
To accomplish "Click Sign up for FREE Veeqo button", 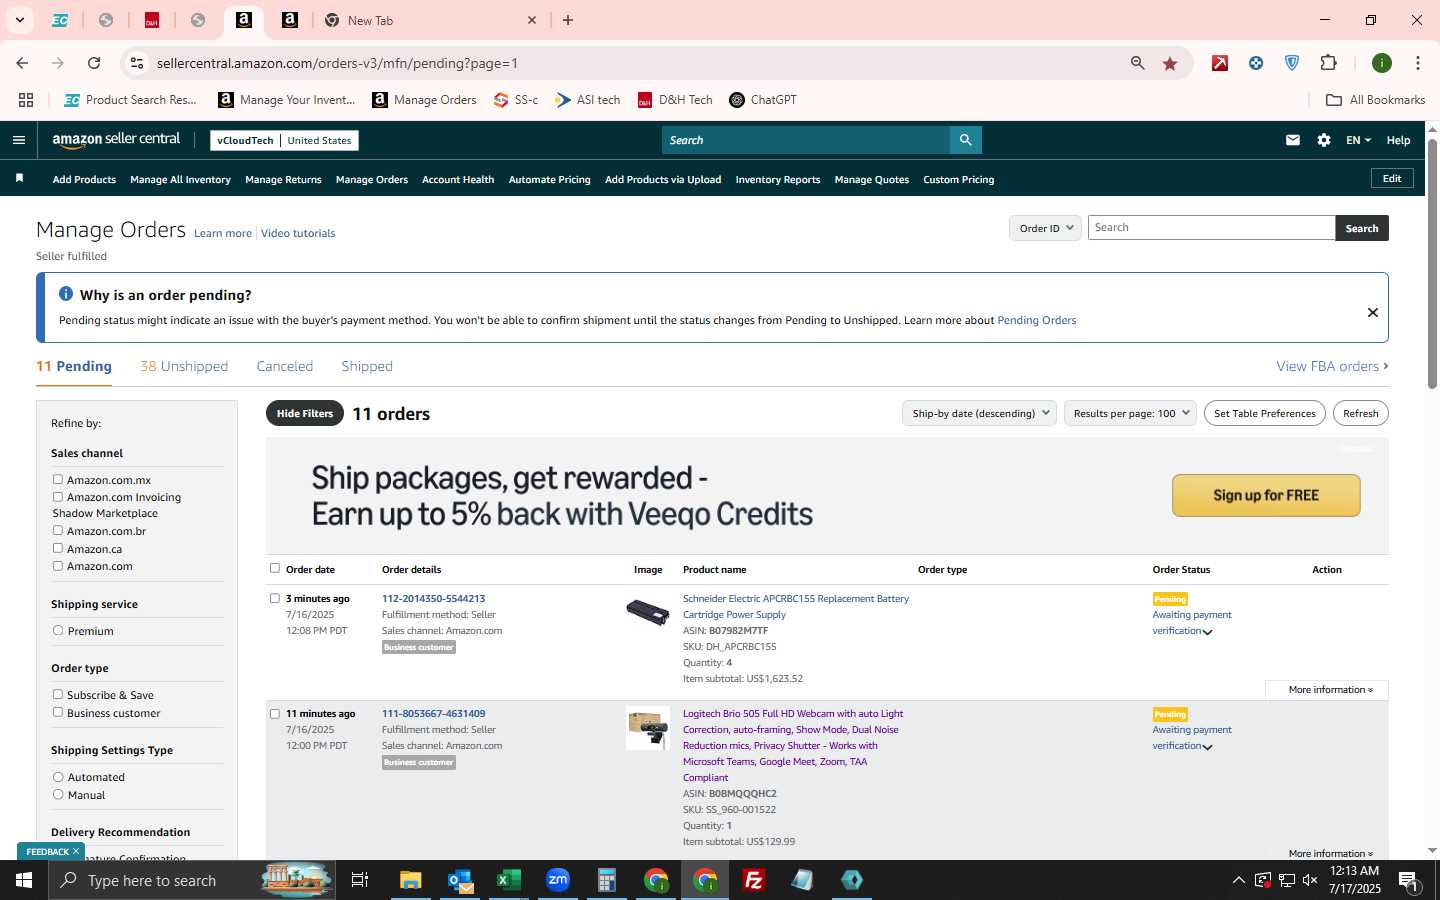I will tap(1265, 495).
